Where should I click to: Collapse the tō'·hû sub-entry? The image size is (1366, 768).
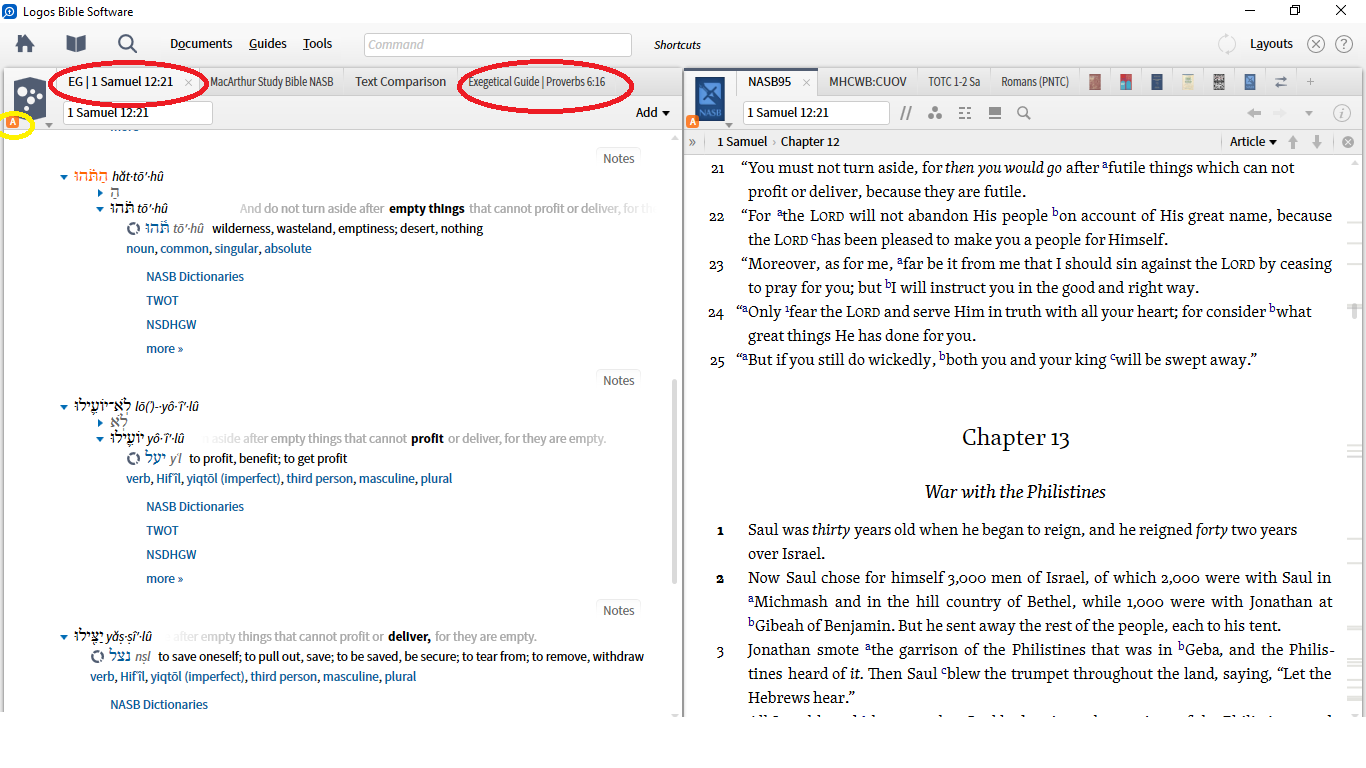pyautogui.click(x=101, y=209)
